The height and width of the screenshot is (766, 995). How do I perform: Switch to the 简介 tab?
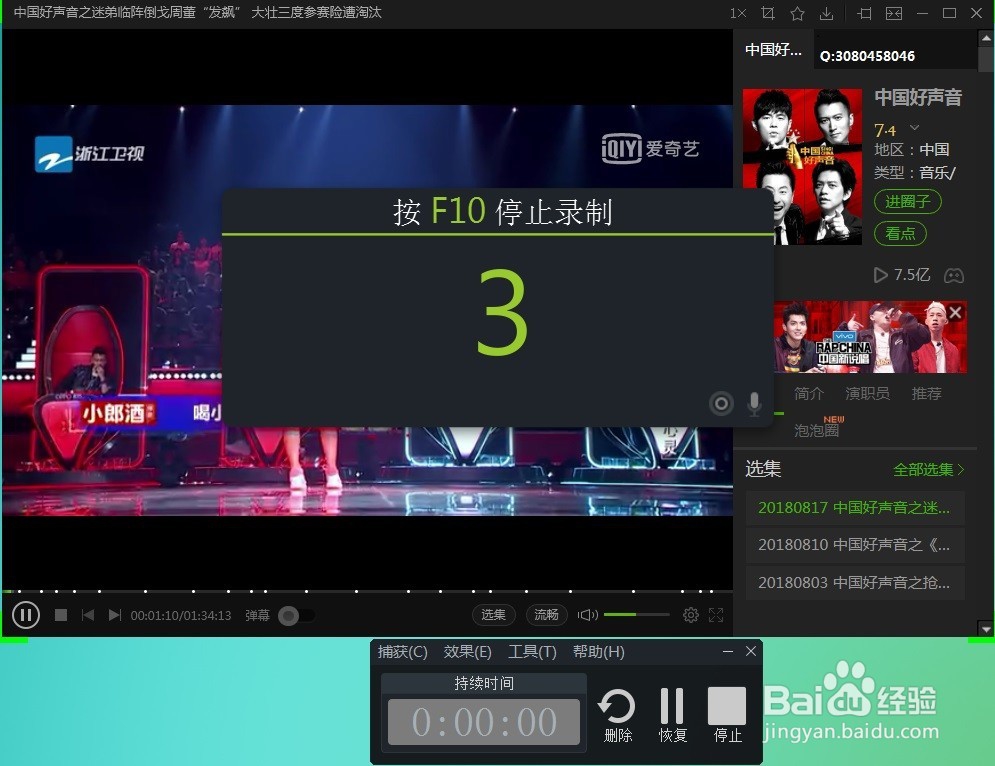pos(808,393)
